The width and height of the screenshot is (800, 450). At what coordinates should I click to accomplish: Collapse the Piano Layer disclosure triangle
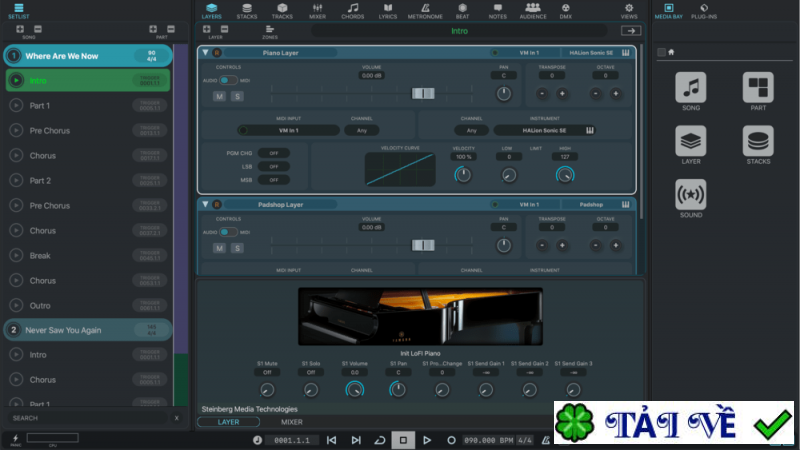click(x=205, y=52)
